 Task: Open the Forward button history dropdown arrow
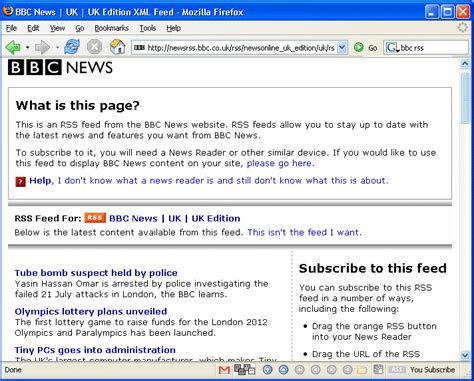pyautogui.click(x=57, y=48)
